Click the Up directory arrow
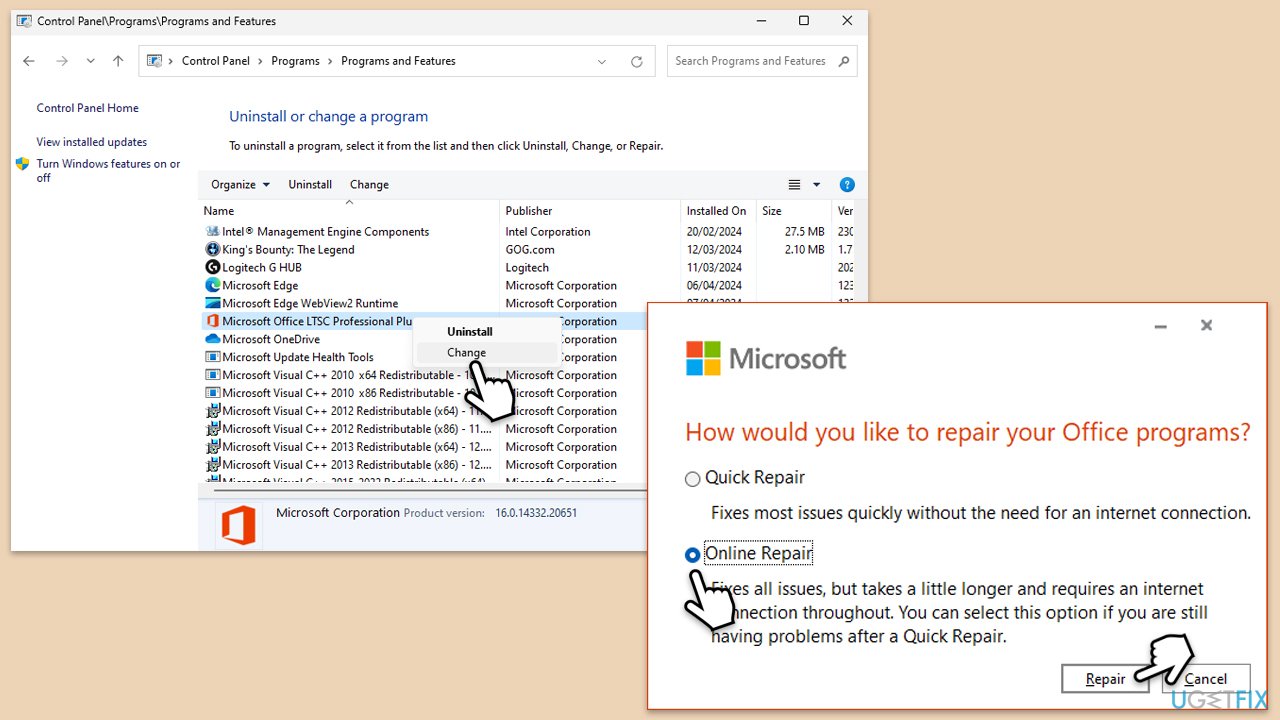Viewport: 1280px width, 720px height. 118,61
